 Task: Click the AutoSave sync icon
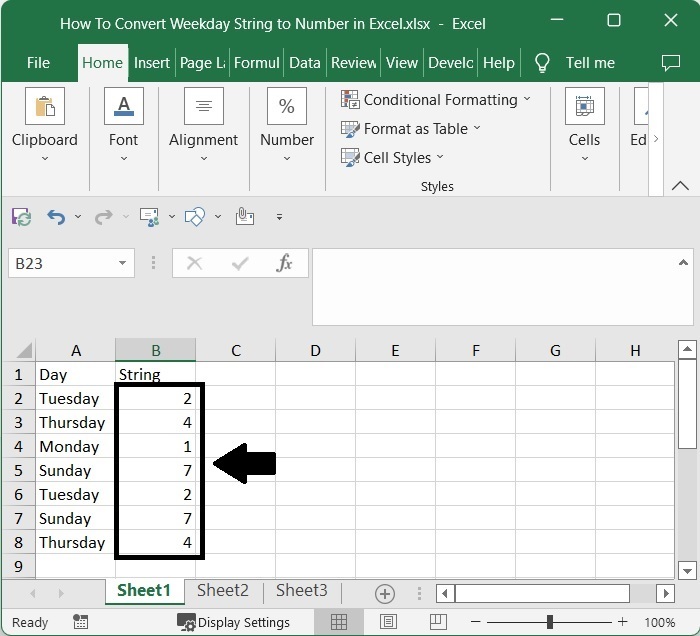21,216
